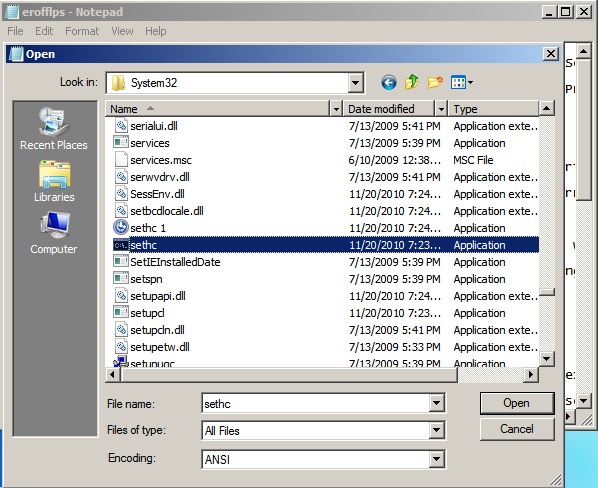Click the horizontal scroll right arrow

530,374
